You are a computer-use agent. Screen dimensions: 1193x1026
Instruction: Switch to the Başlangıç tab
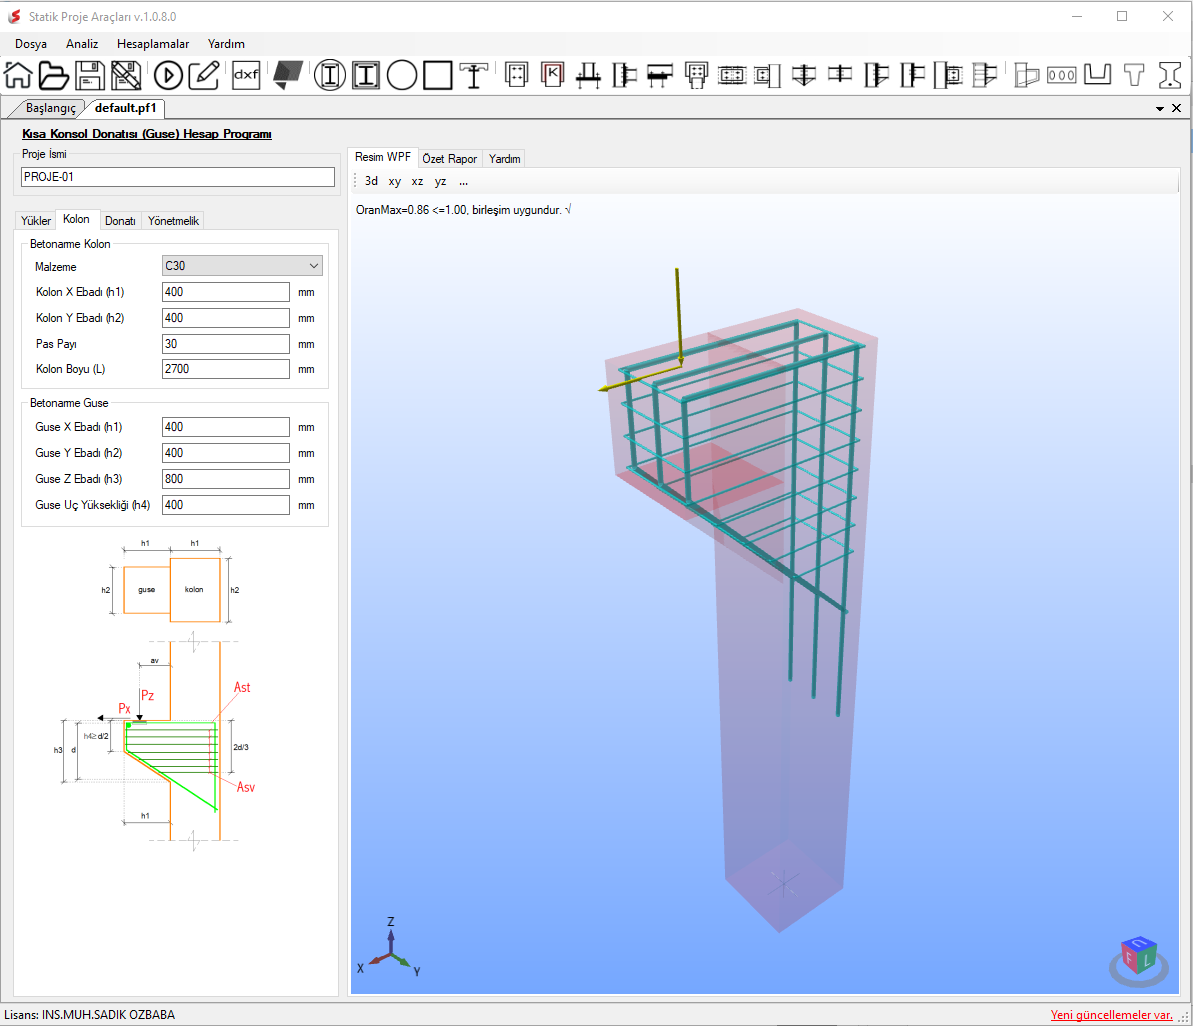coord(50,108)
